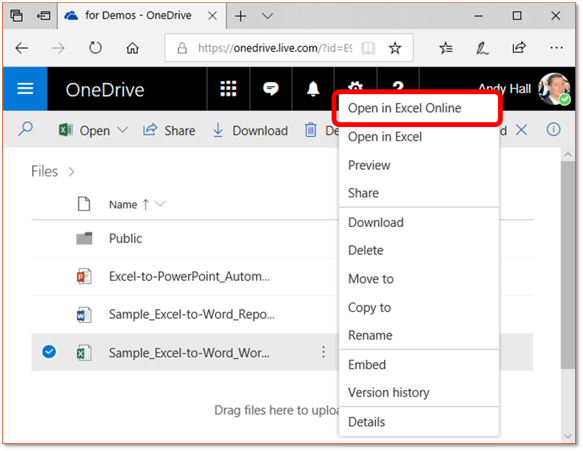Click the Public folder icon
Image resolution: width=583 pixels, height=451 pixels.
[x=84, y=238]
